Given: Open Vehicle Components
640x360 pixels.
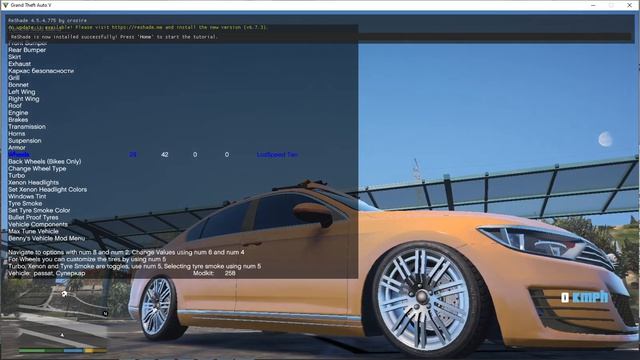Looking at the screenshot, I should tap(38, 224).
